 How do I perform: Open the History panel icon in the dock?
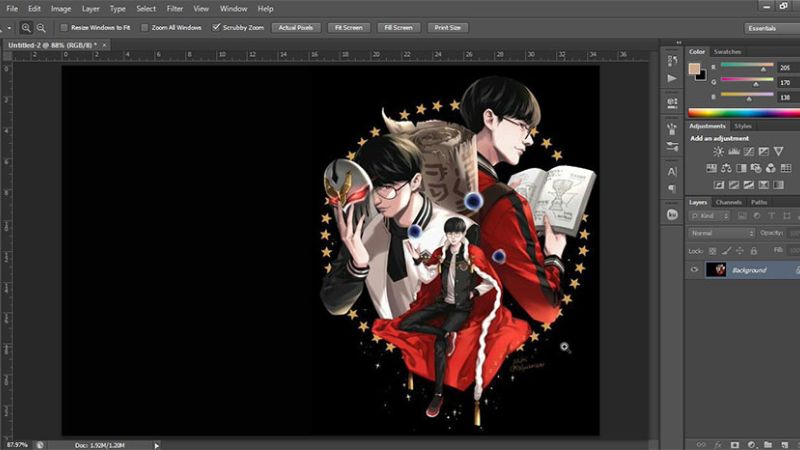coord(672,61)
